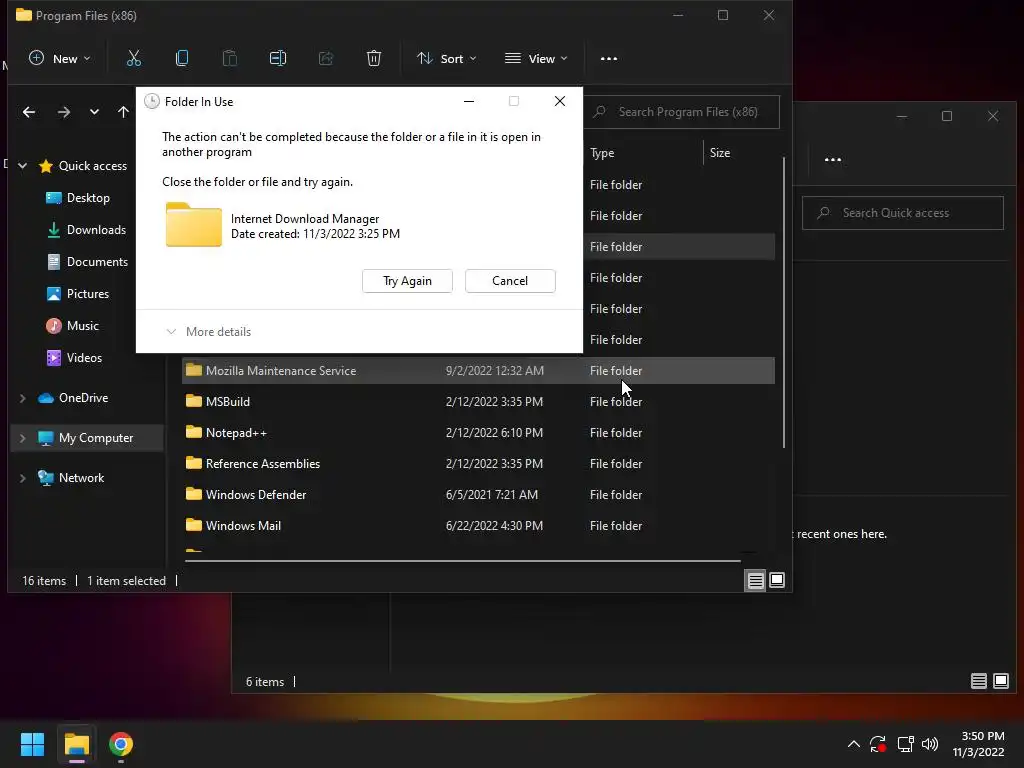Viewport: 1024px width, 768px height.
Task: Select the Mozilla Maintenance Service folder
Action: pos(478,370)
